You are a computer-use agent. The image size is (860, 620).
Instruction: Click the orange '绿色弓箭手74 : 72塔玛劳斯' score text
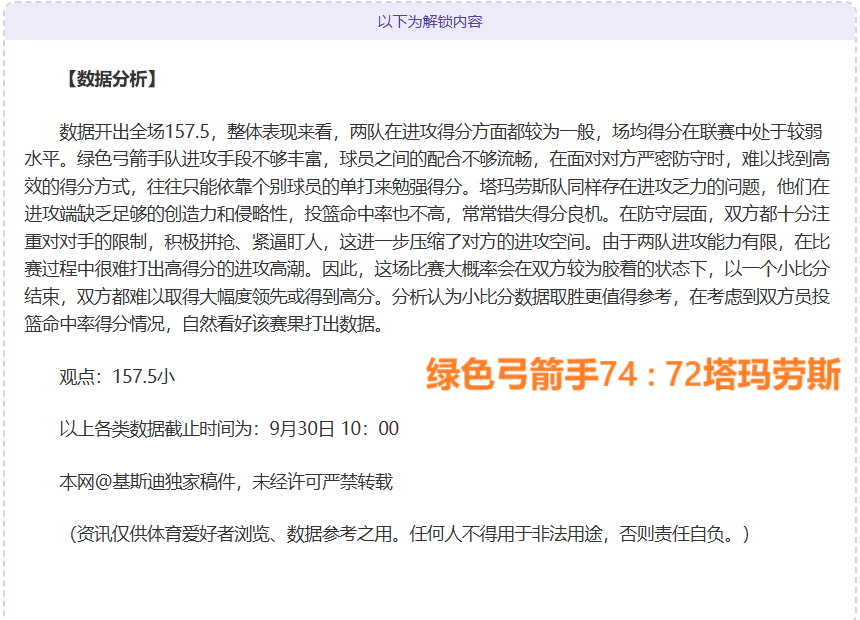633,374
